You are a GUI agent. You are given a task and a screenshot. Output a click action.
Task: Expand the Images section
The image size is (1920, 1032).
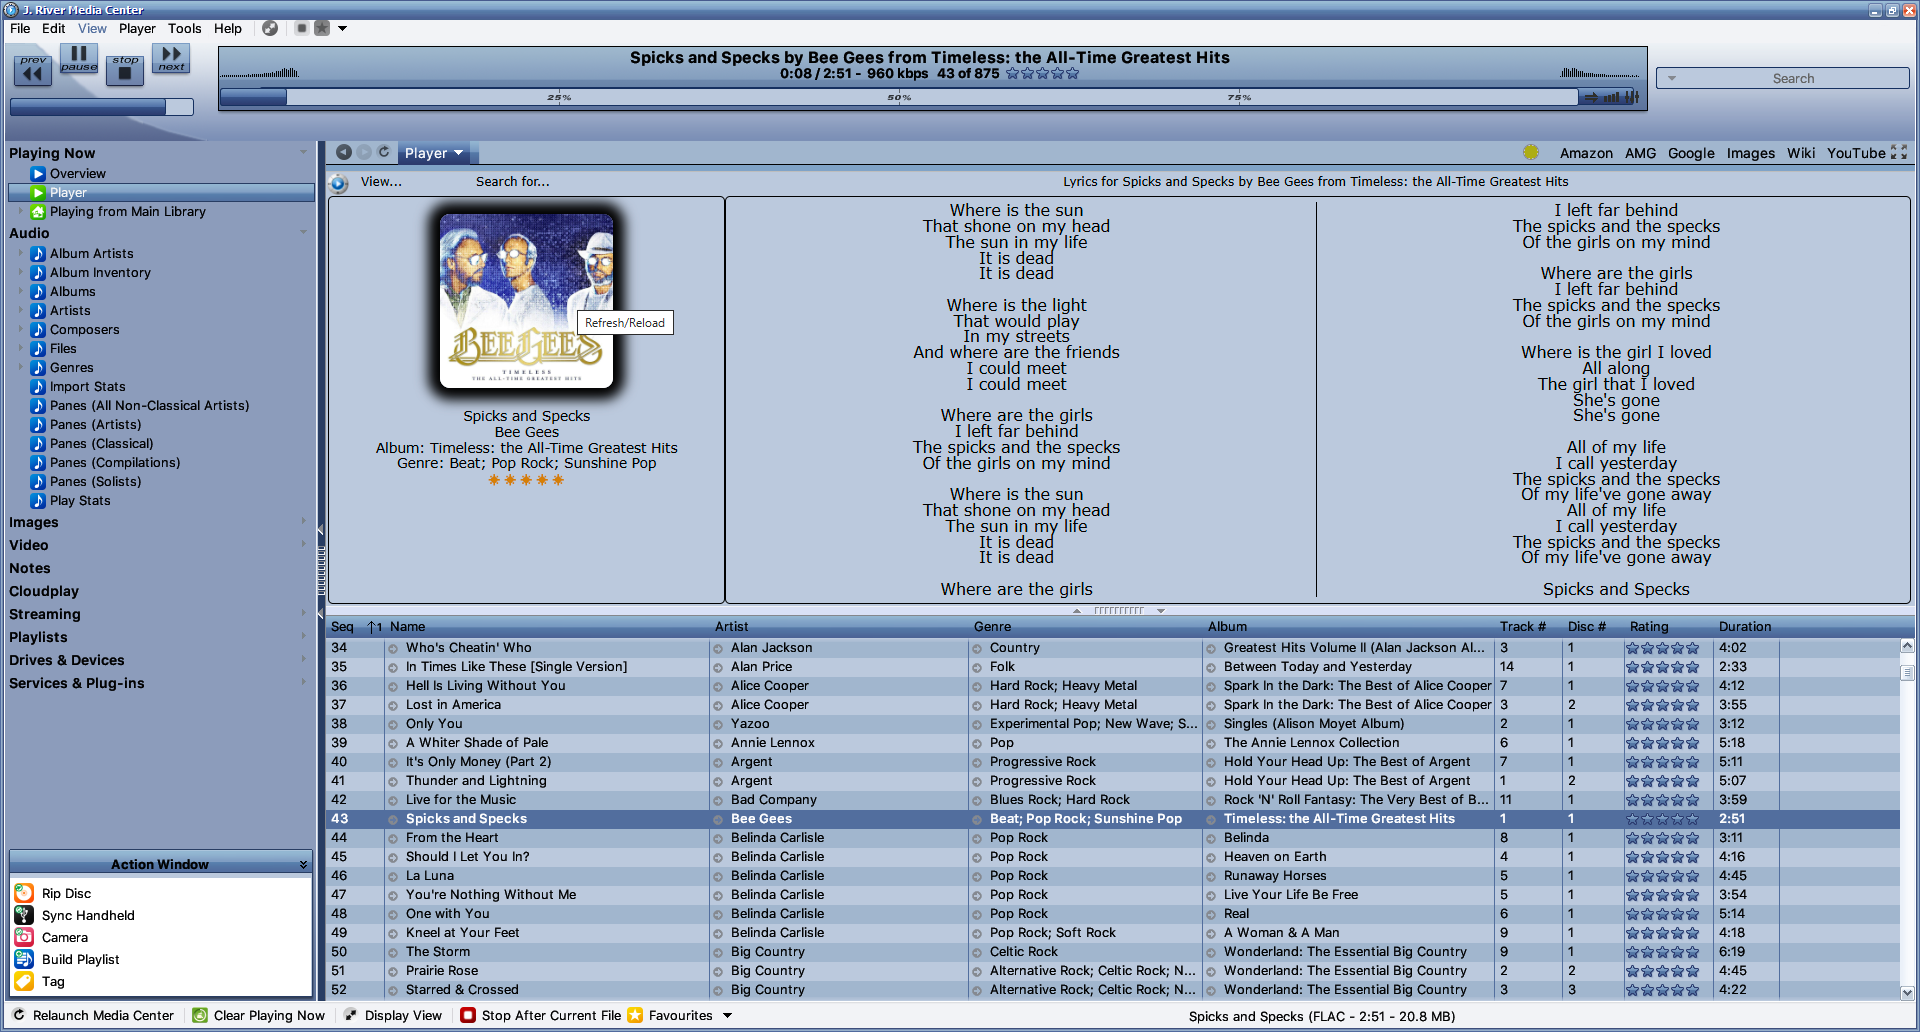[304, 521]
